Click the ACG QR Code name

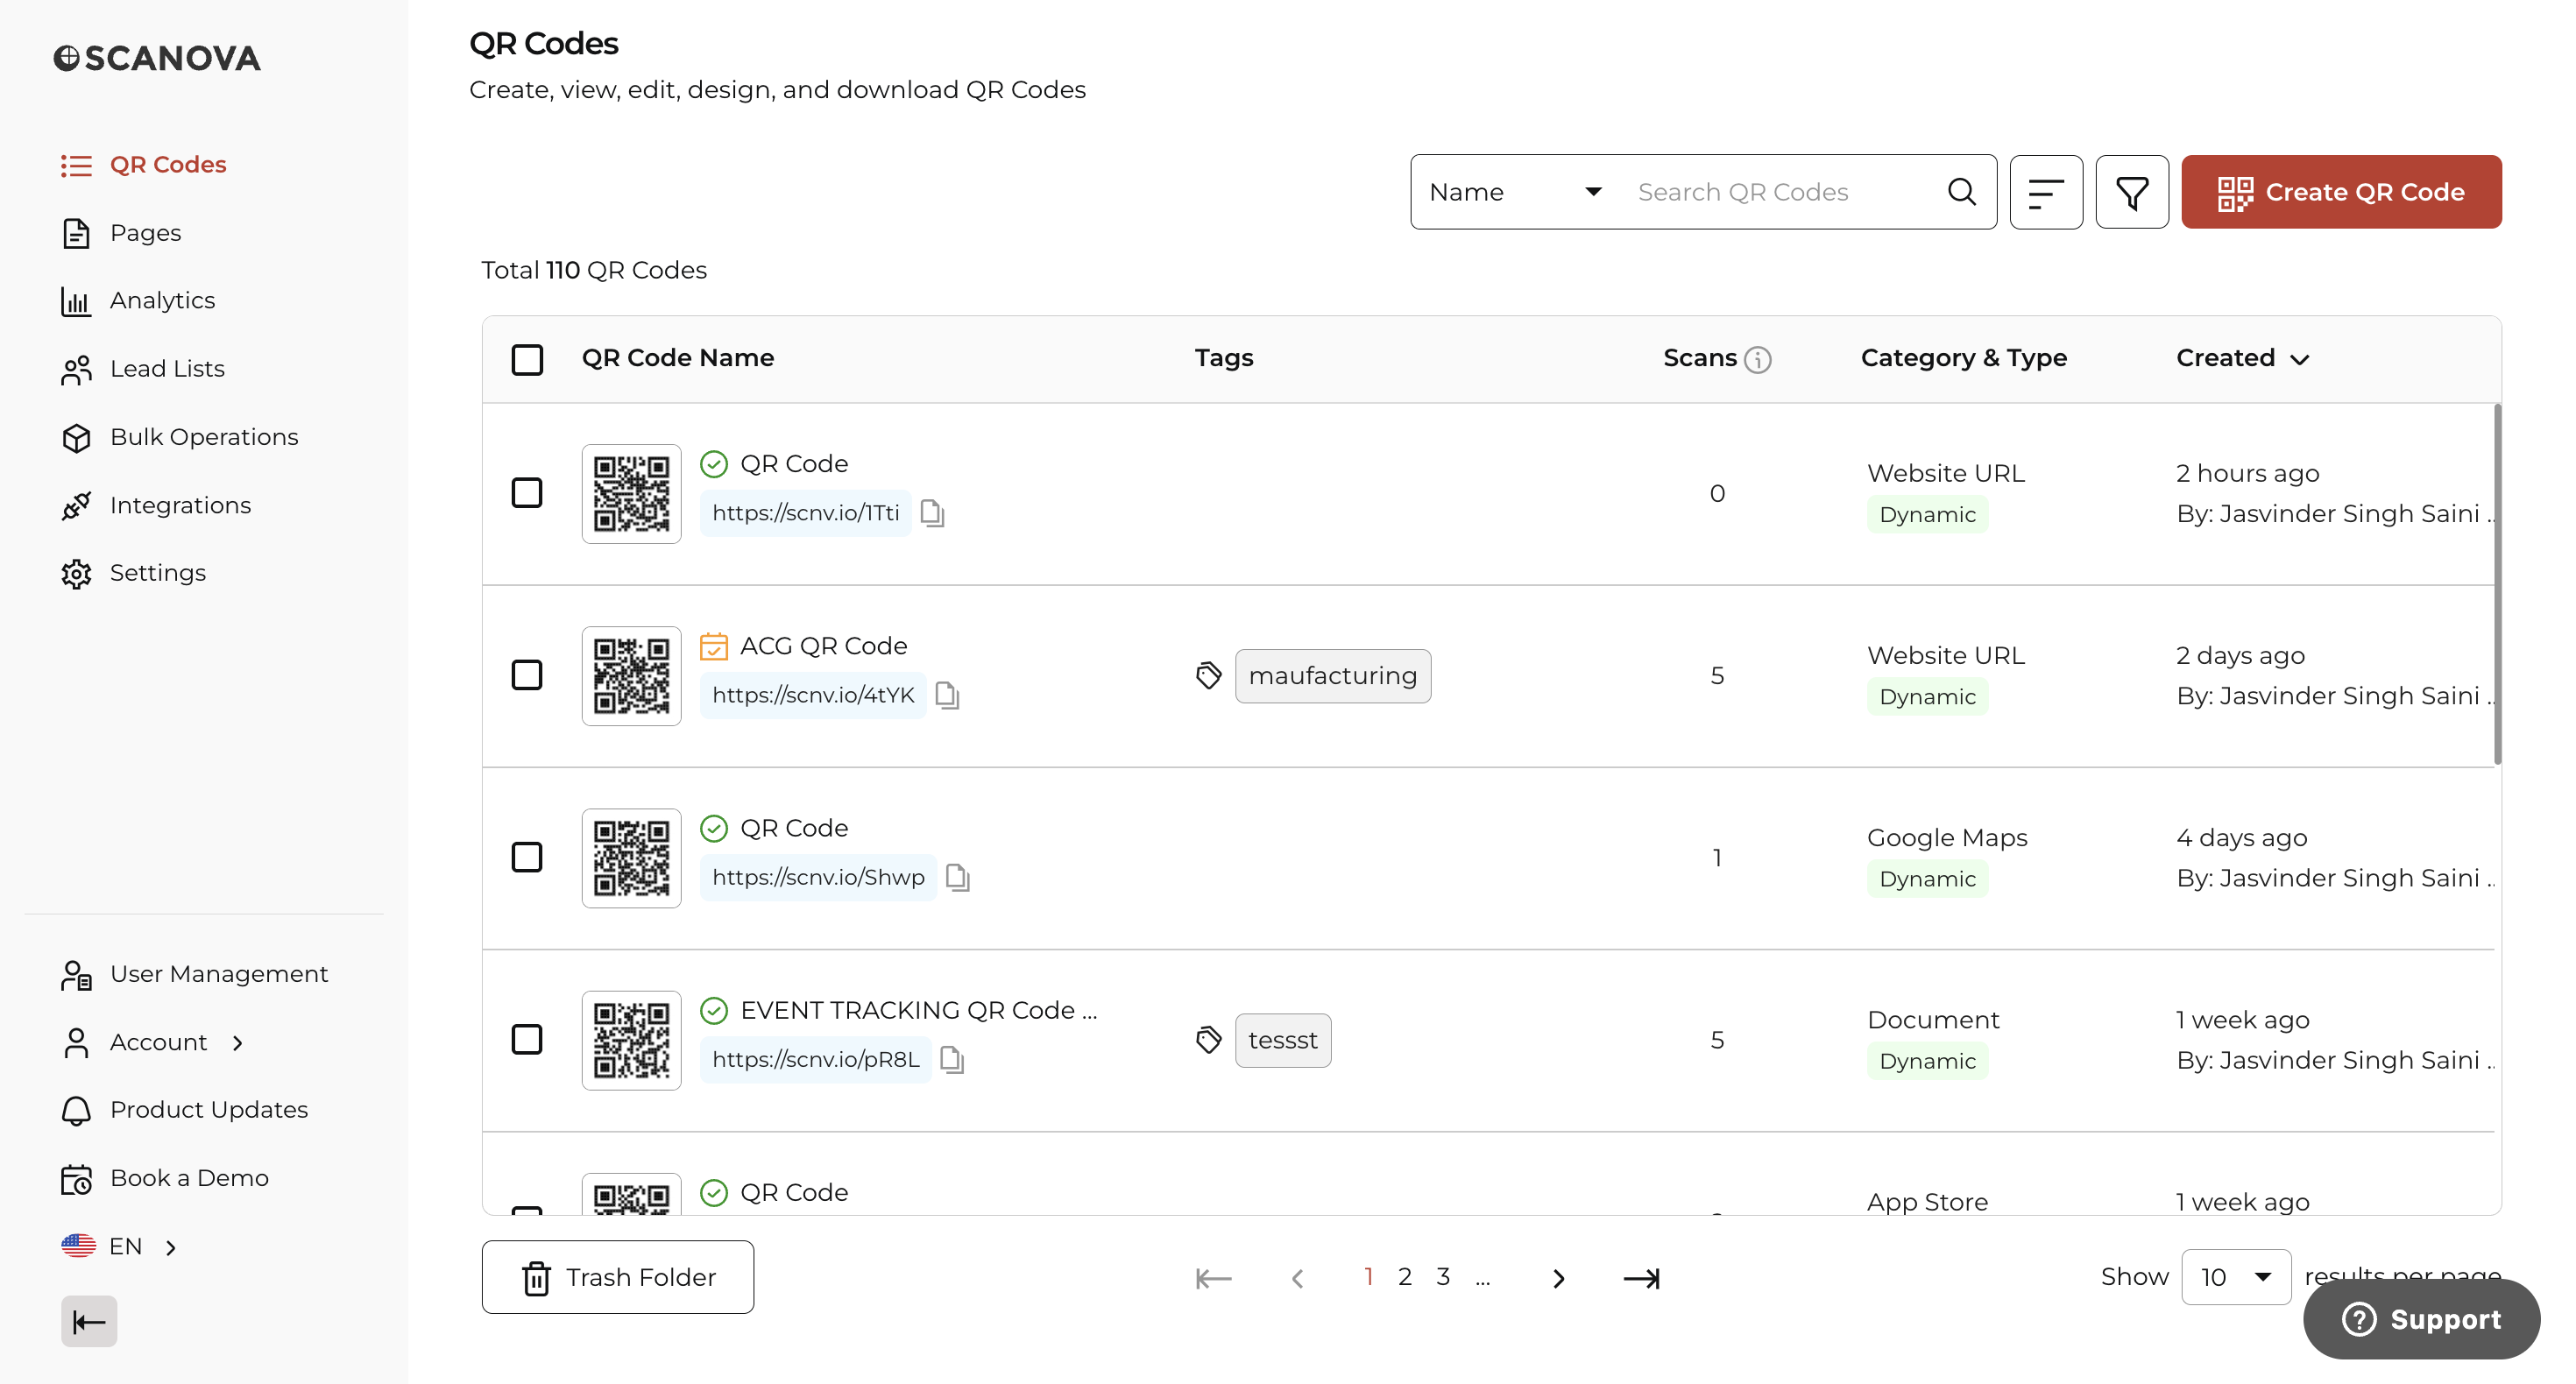[x=823, y=646]
